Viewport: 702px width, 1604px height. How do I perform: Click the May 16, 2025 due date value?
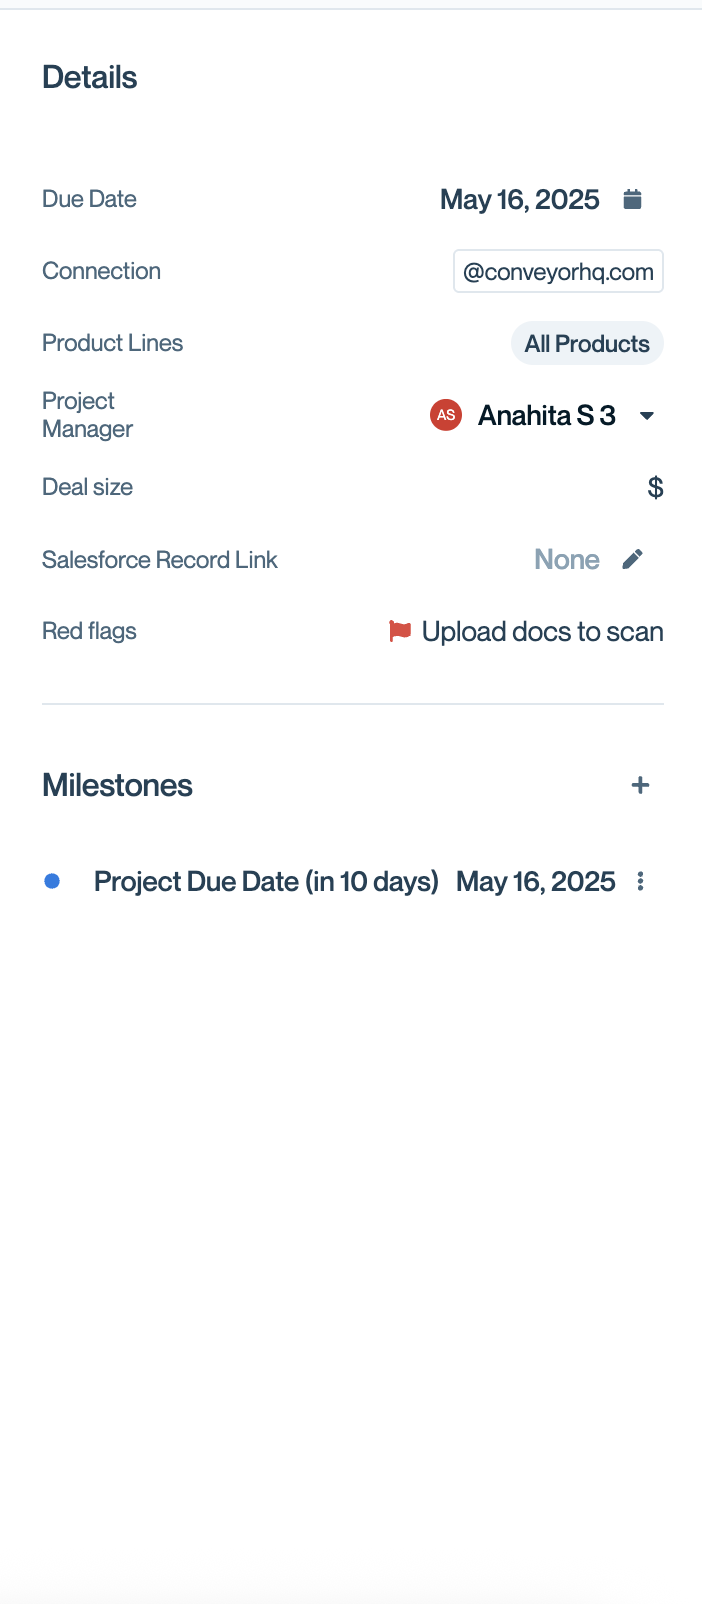click(519, 199)
